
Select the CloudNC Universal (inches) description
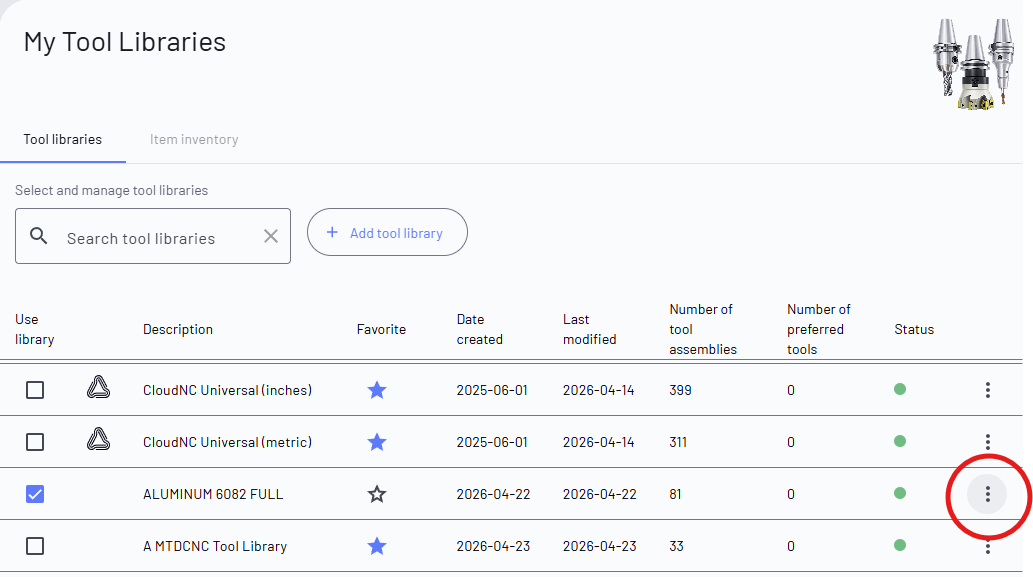click(227, 390)
